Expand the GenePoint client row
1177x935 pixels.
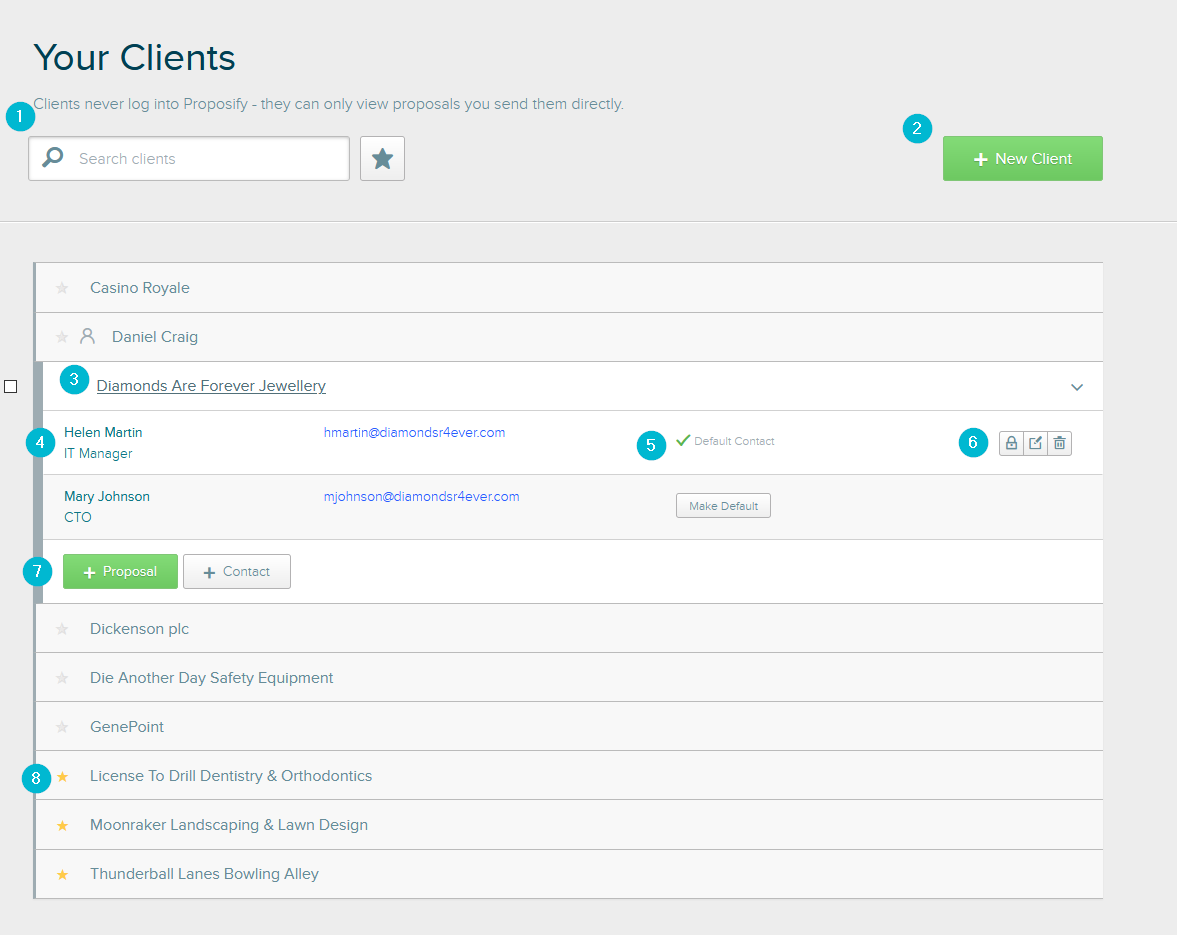pos(569,726)
